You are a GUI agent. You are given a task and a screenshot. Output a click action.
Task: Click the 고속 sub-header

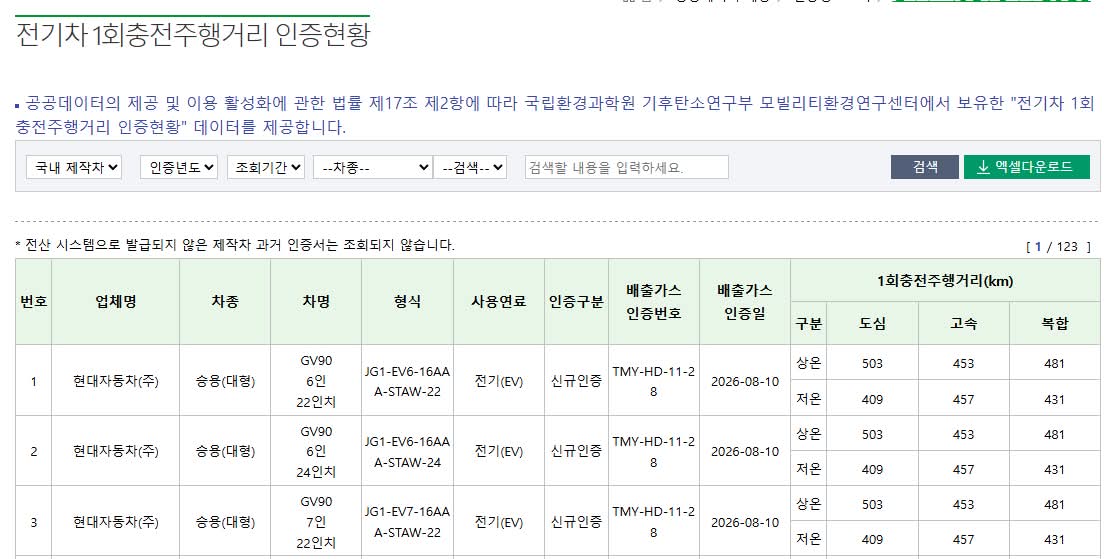(963, 324)
